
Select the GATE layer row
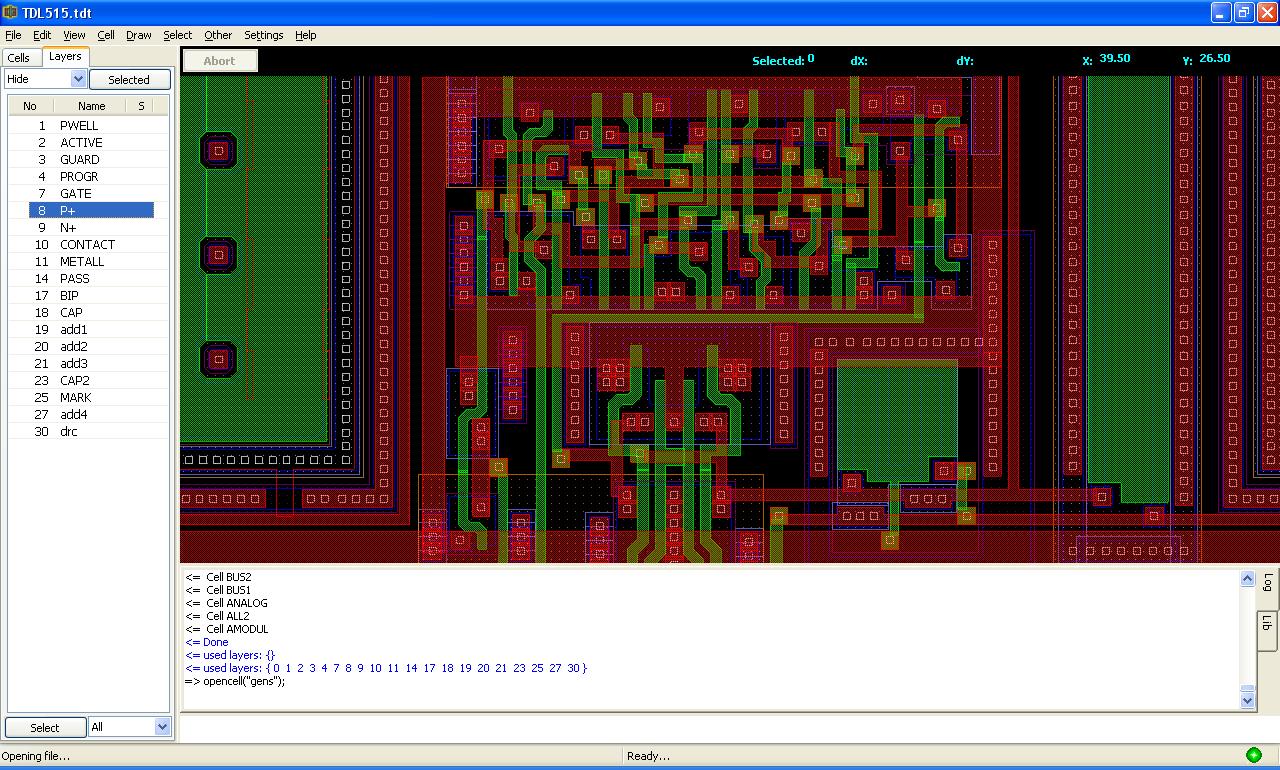(90, 194)
